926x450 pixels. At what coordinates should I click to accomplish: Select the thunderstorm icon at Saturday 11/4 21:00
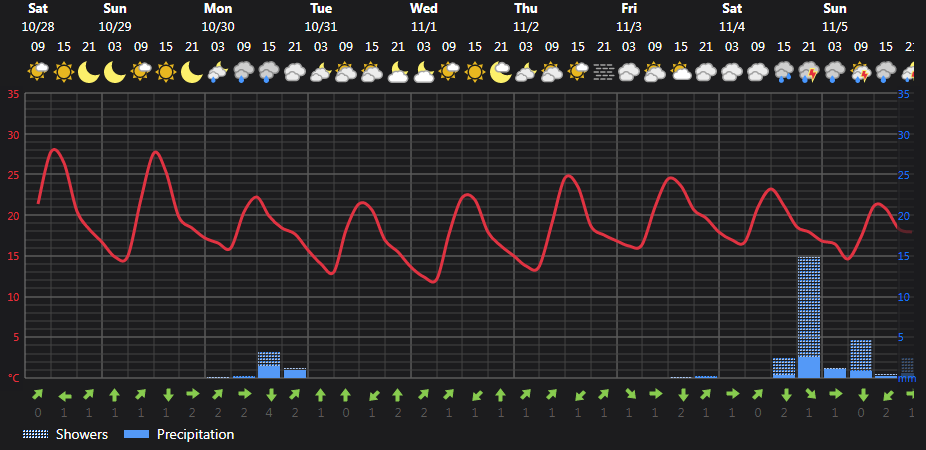[809, 72]
